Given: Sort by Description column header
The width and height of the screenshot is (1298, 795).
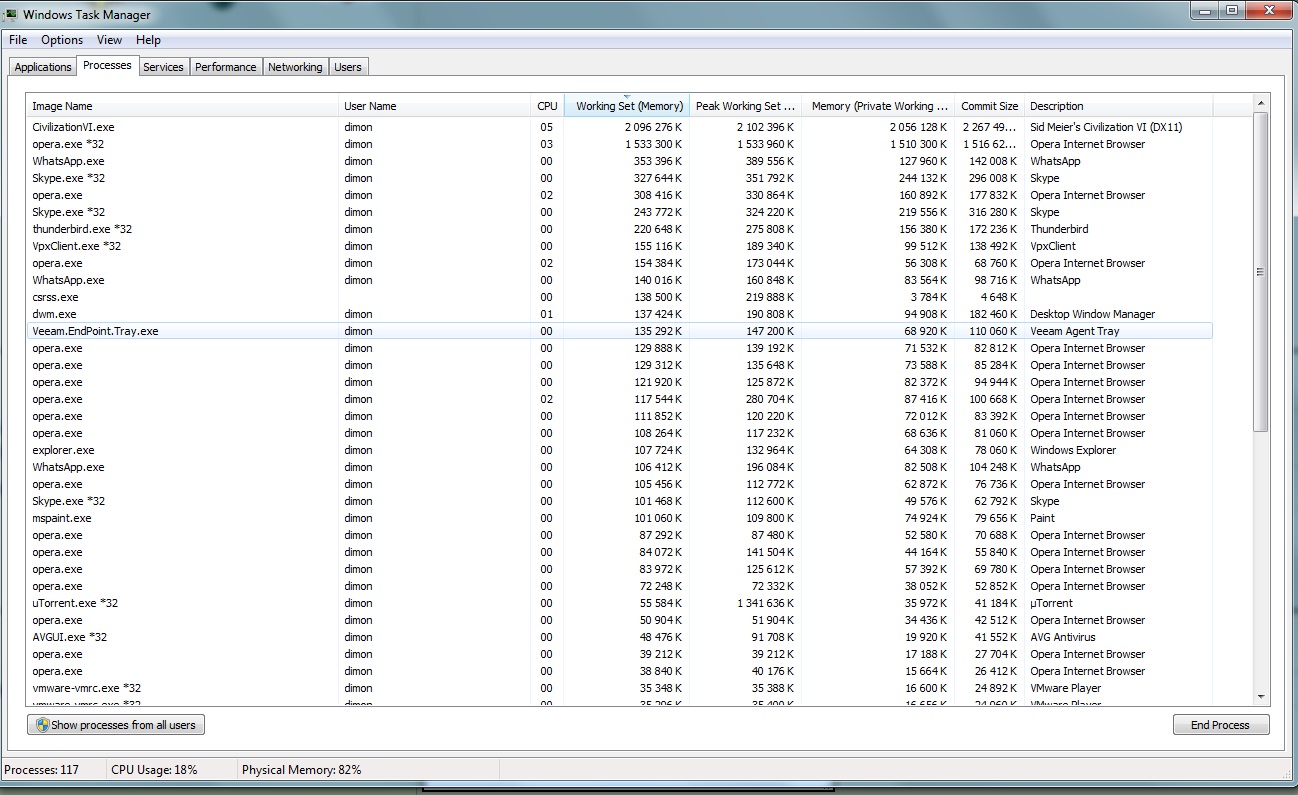Looking at the screenshot, I should click(x=1118, y=106).
